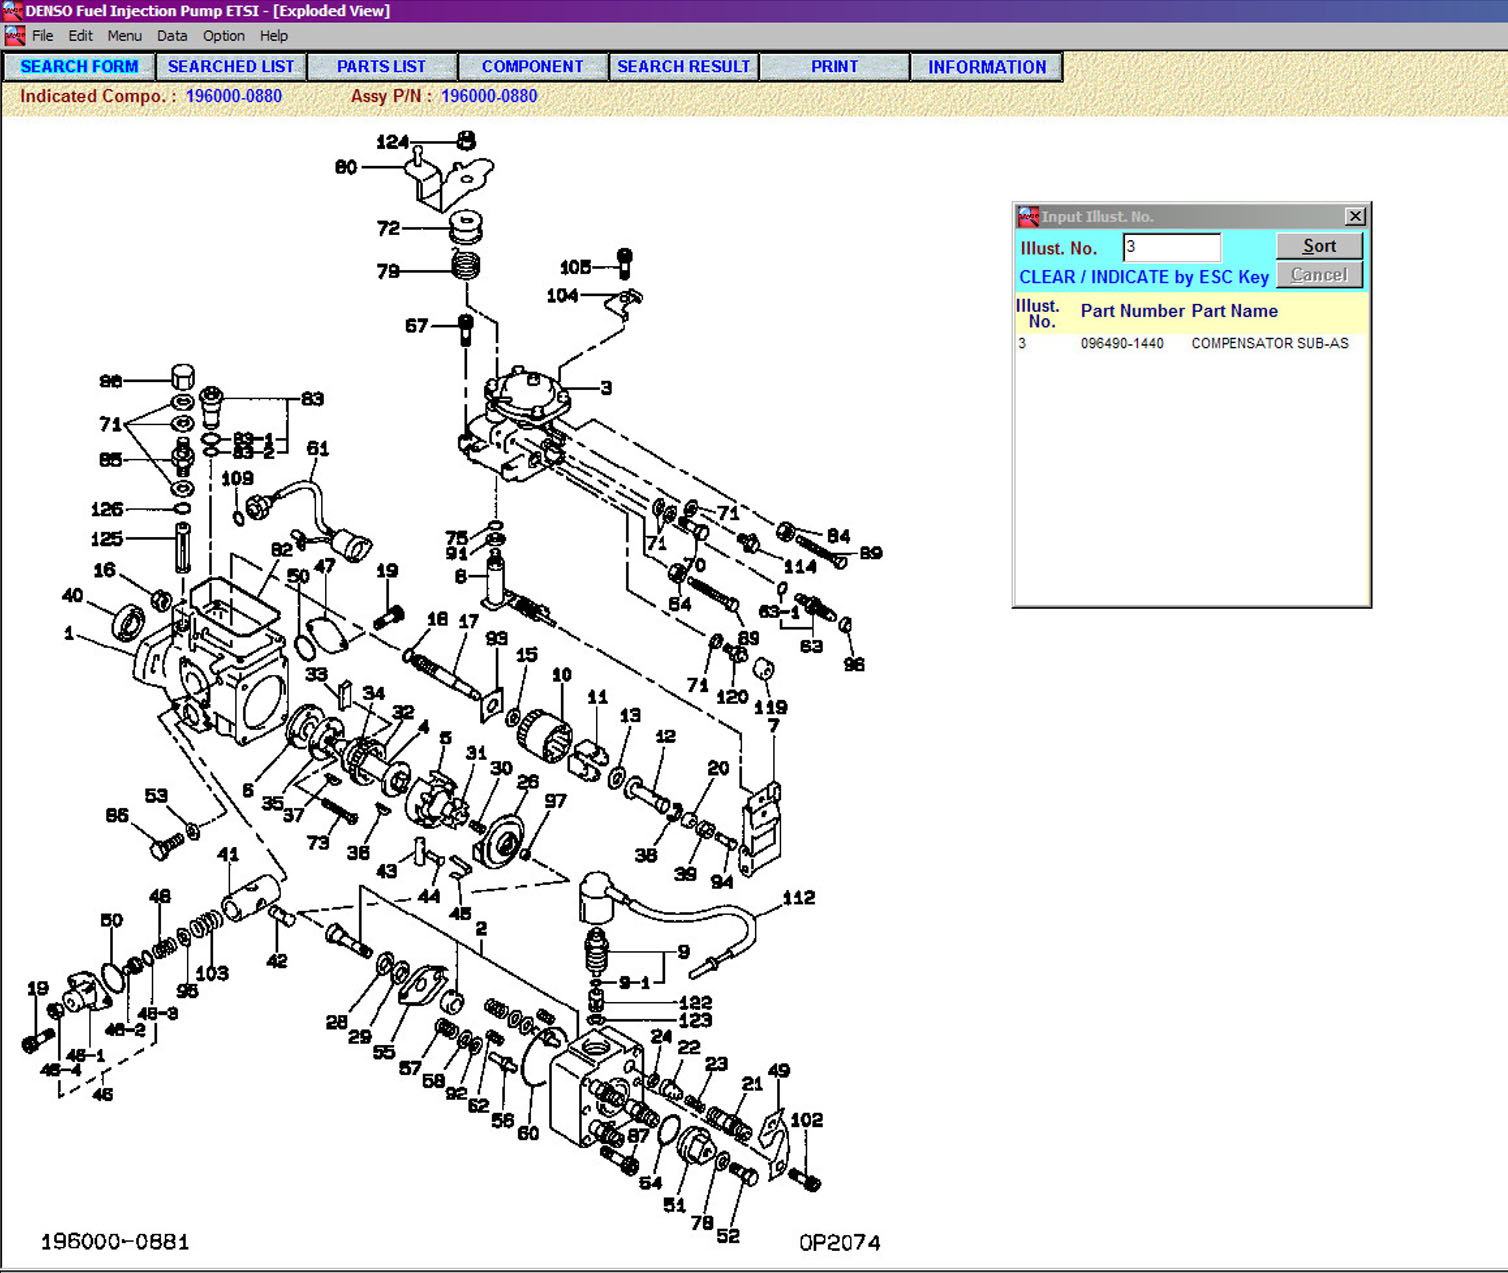
Task: Open the PARTS LIST tab
Action: 381,67
